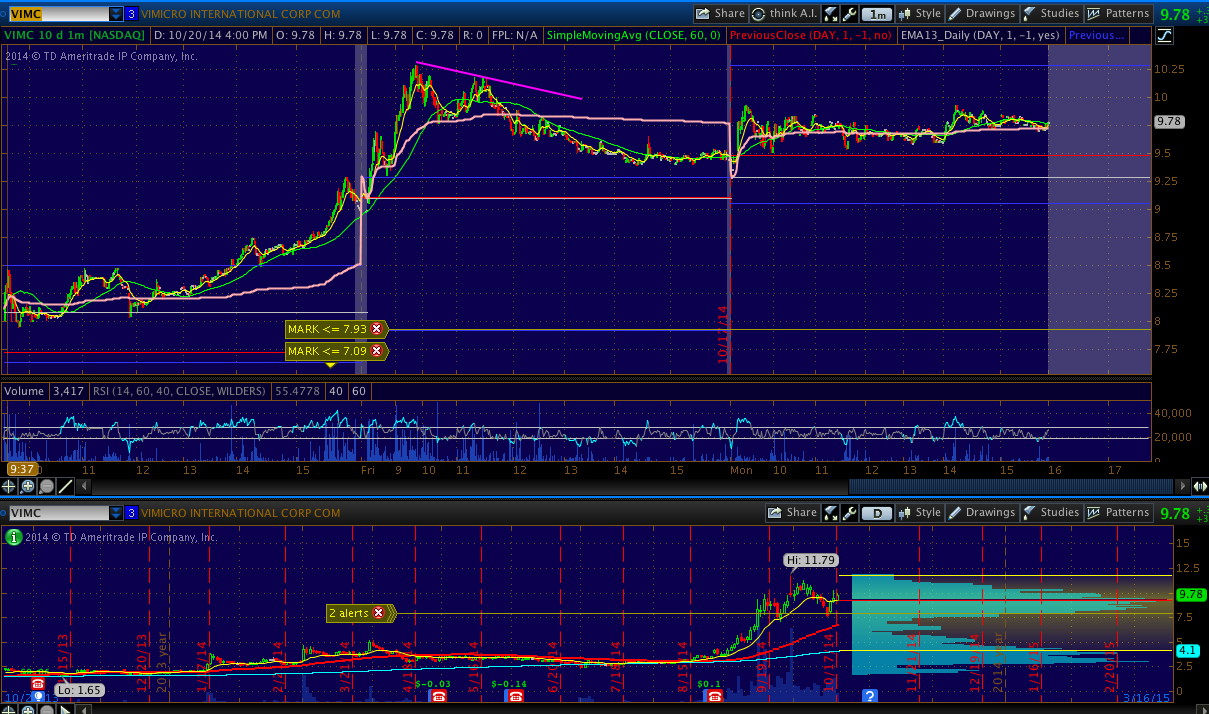Open the 1m timeframe selector
Viewport: 1209px width, 714px height.
point(877,14)
